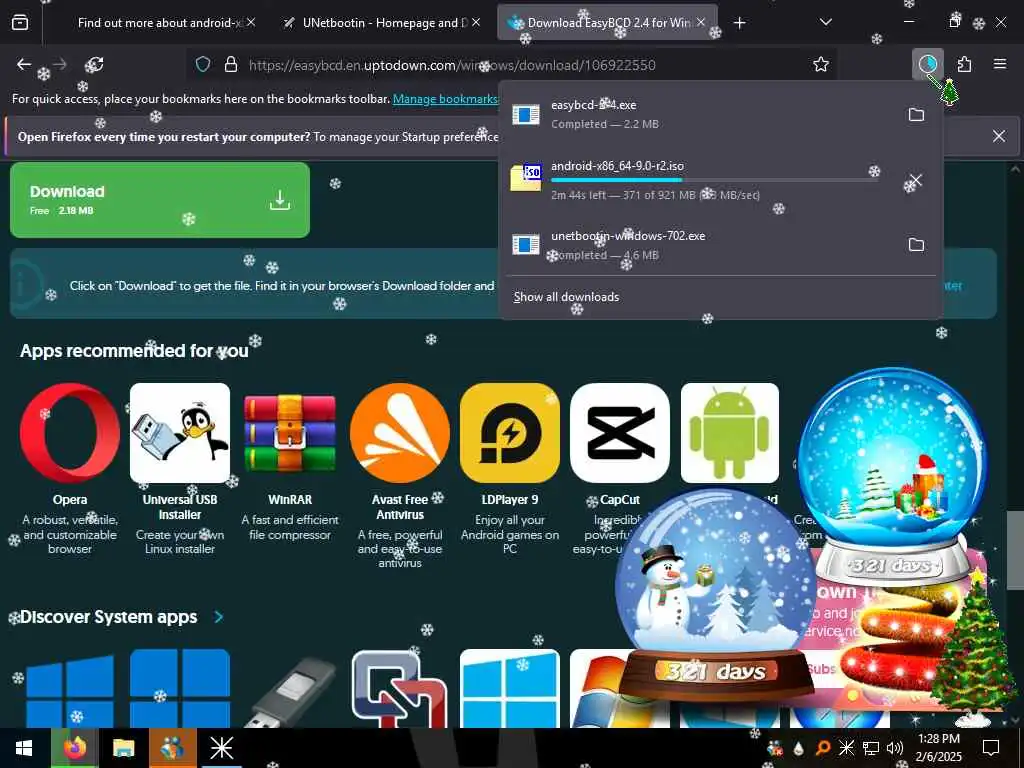Go back using the browser back arrow
Viewport: 1024px width, 768px height.
point(24,64)
